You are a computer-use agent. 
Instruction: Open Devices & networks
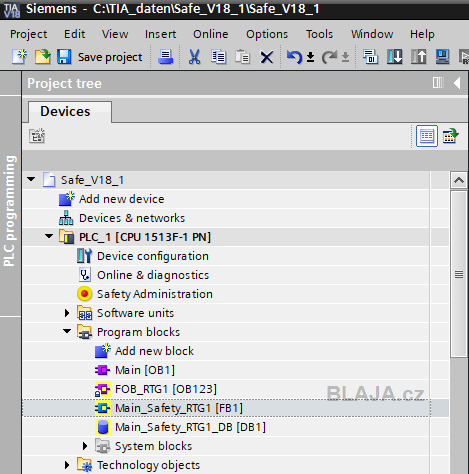[x=132, y=218]
